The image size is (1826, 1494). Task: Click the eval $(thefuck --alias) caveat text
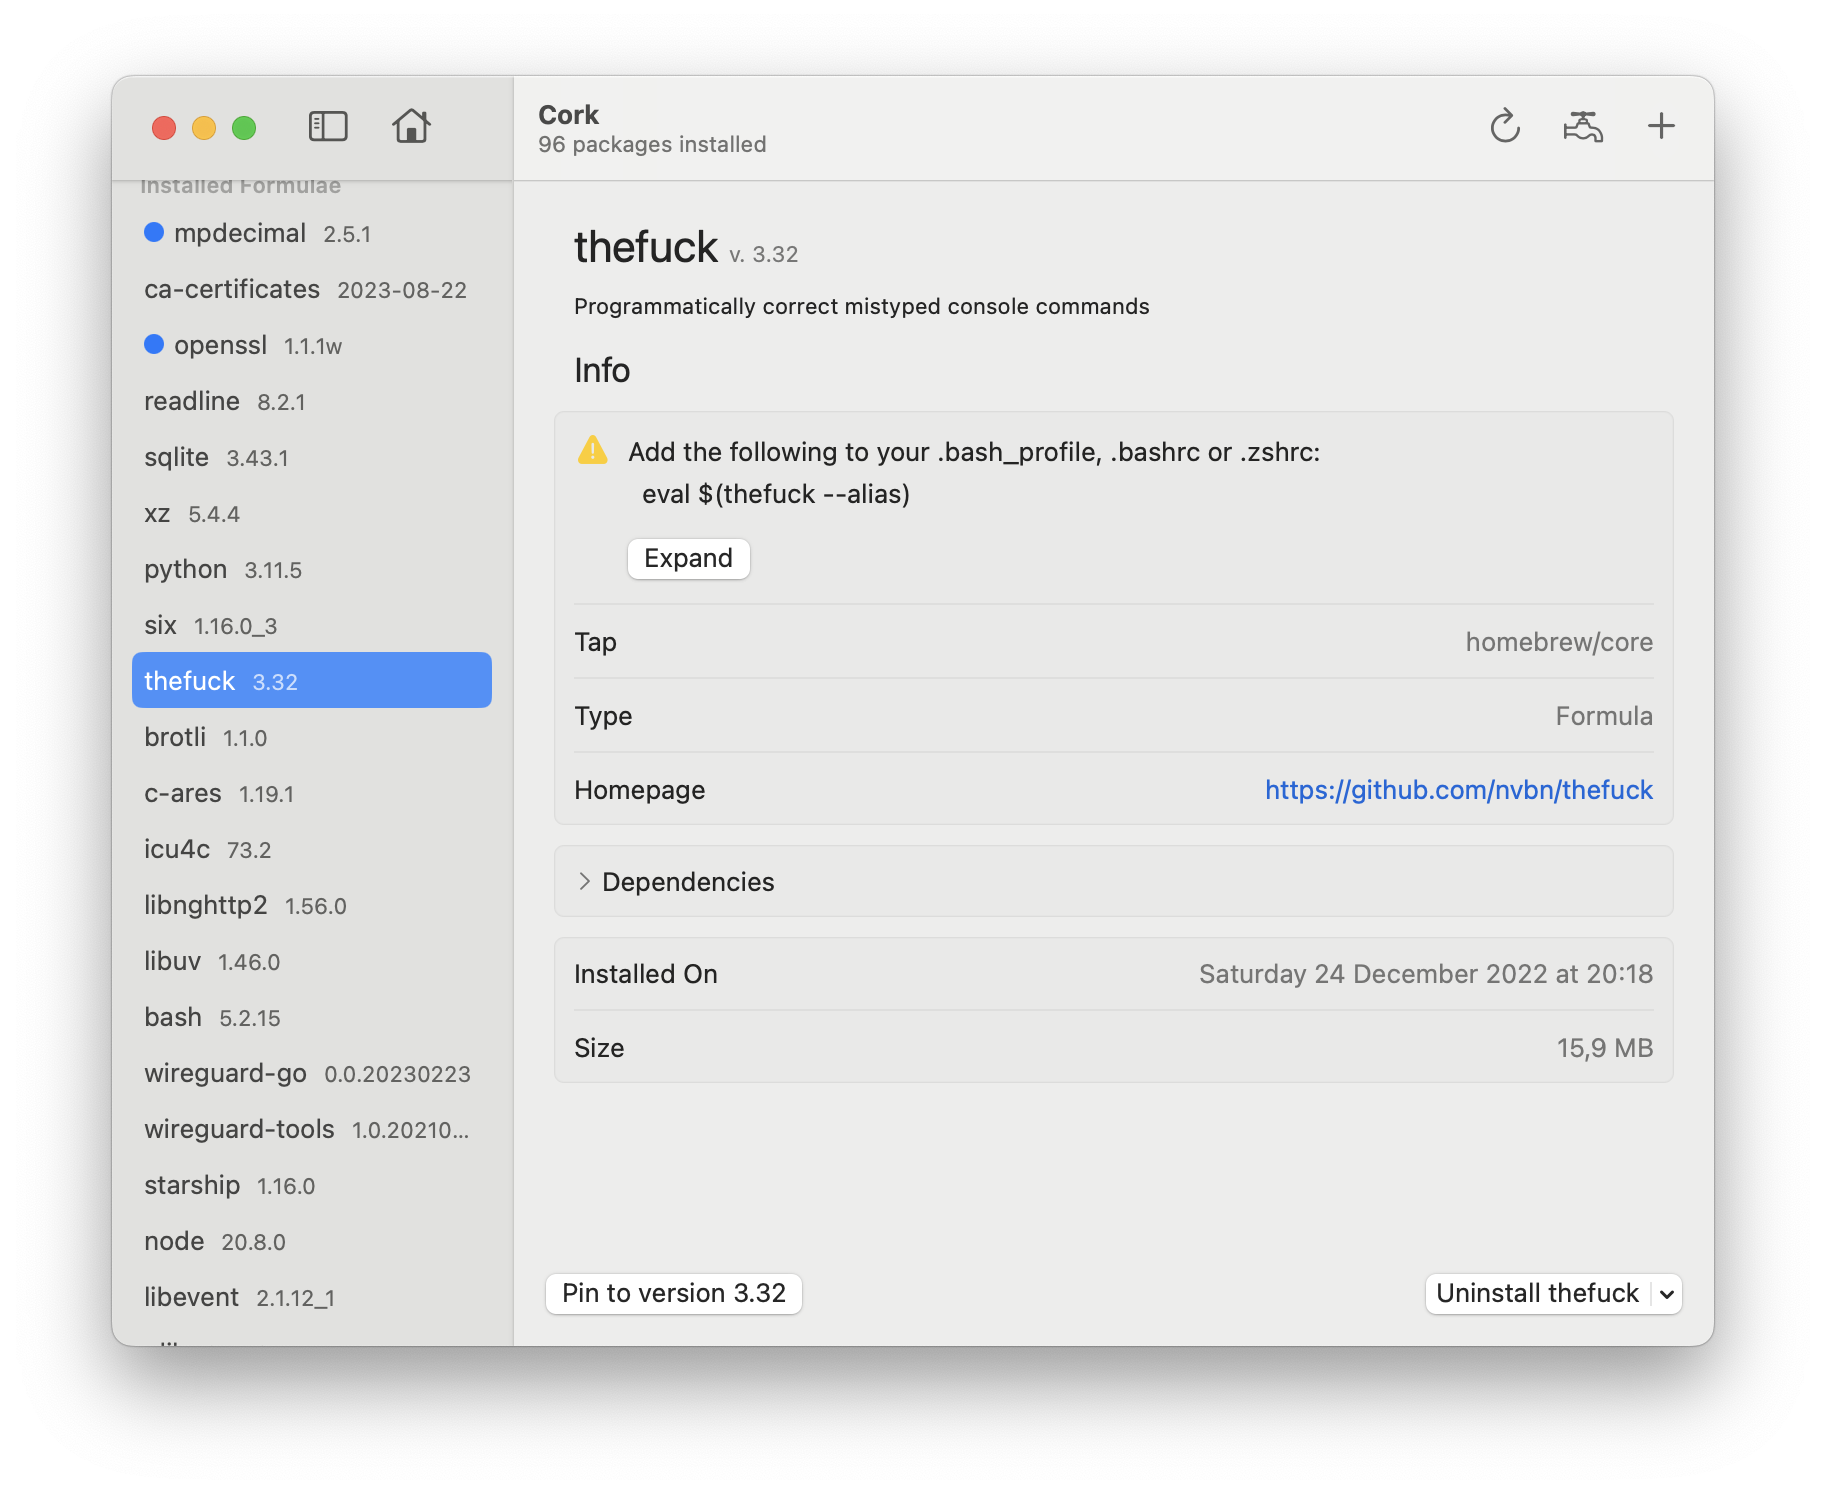(776, 494)
